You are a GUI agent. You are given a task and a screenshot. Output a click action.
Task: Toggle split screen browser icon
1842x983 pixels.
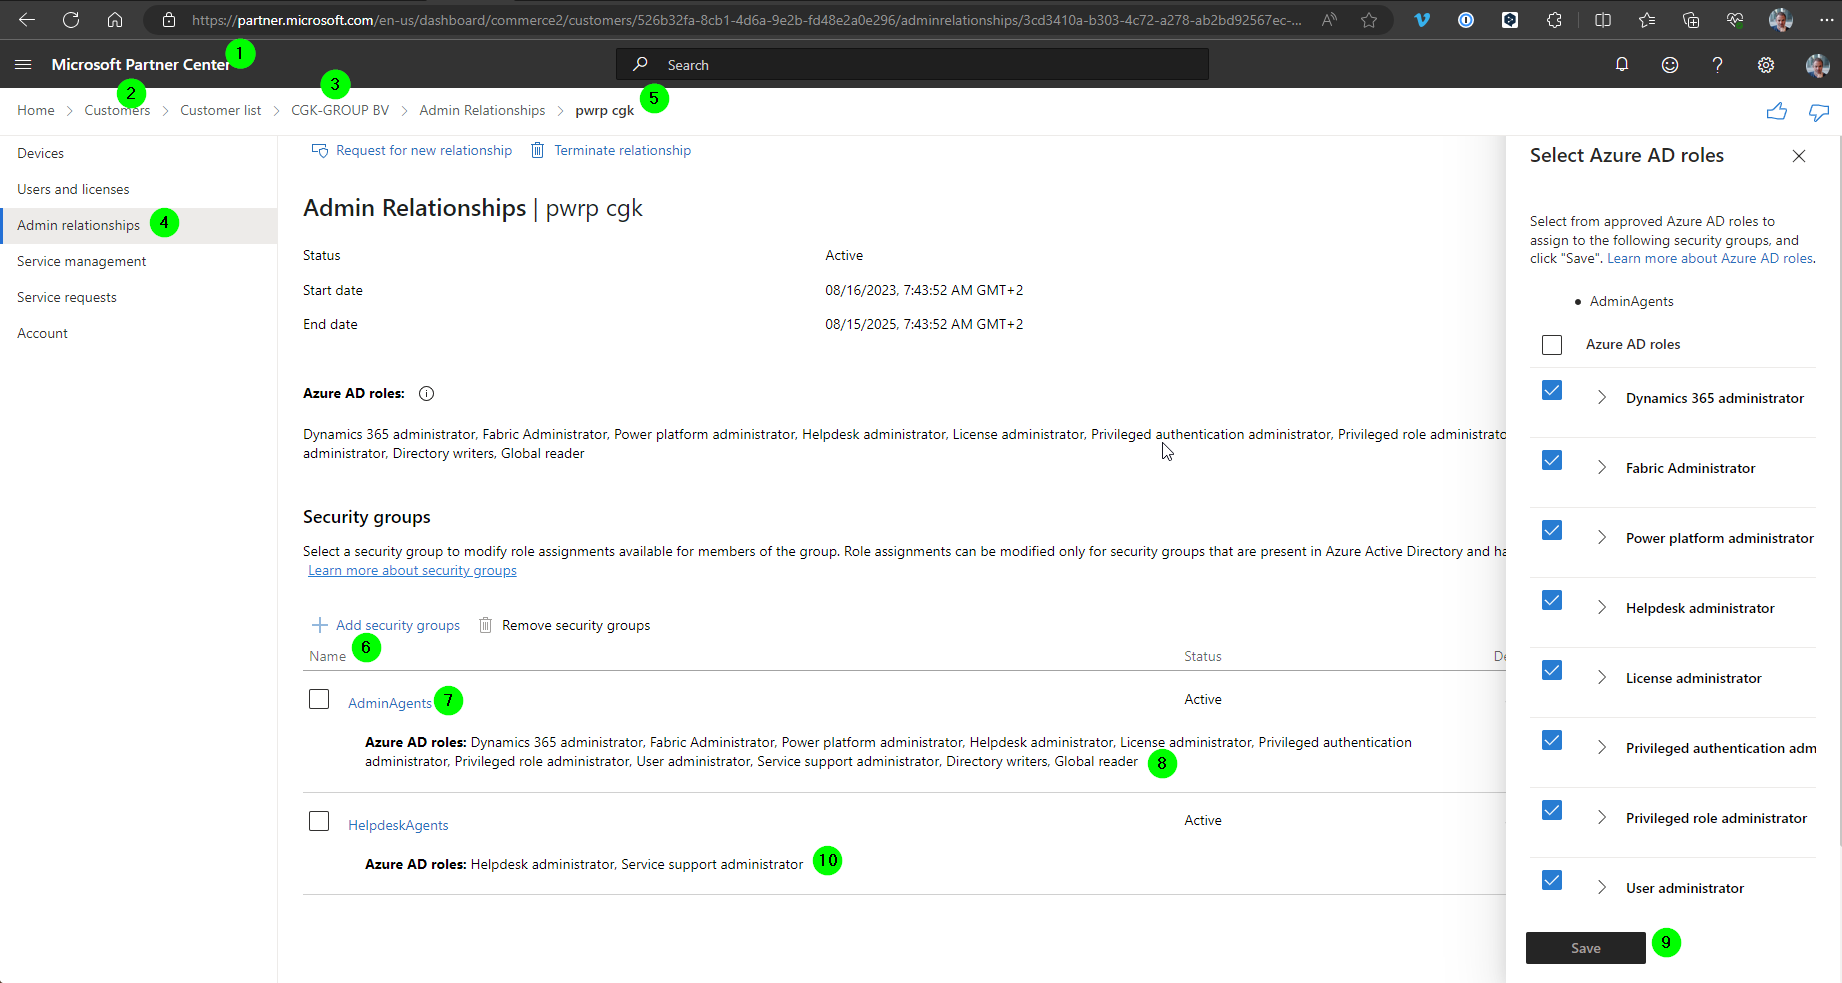point(1603,20)
